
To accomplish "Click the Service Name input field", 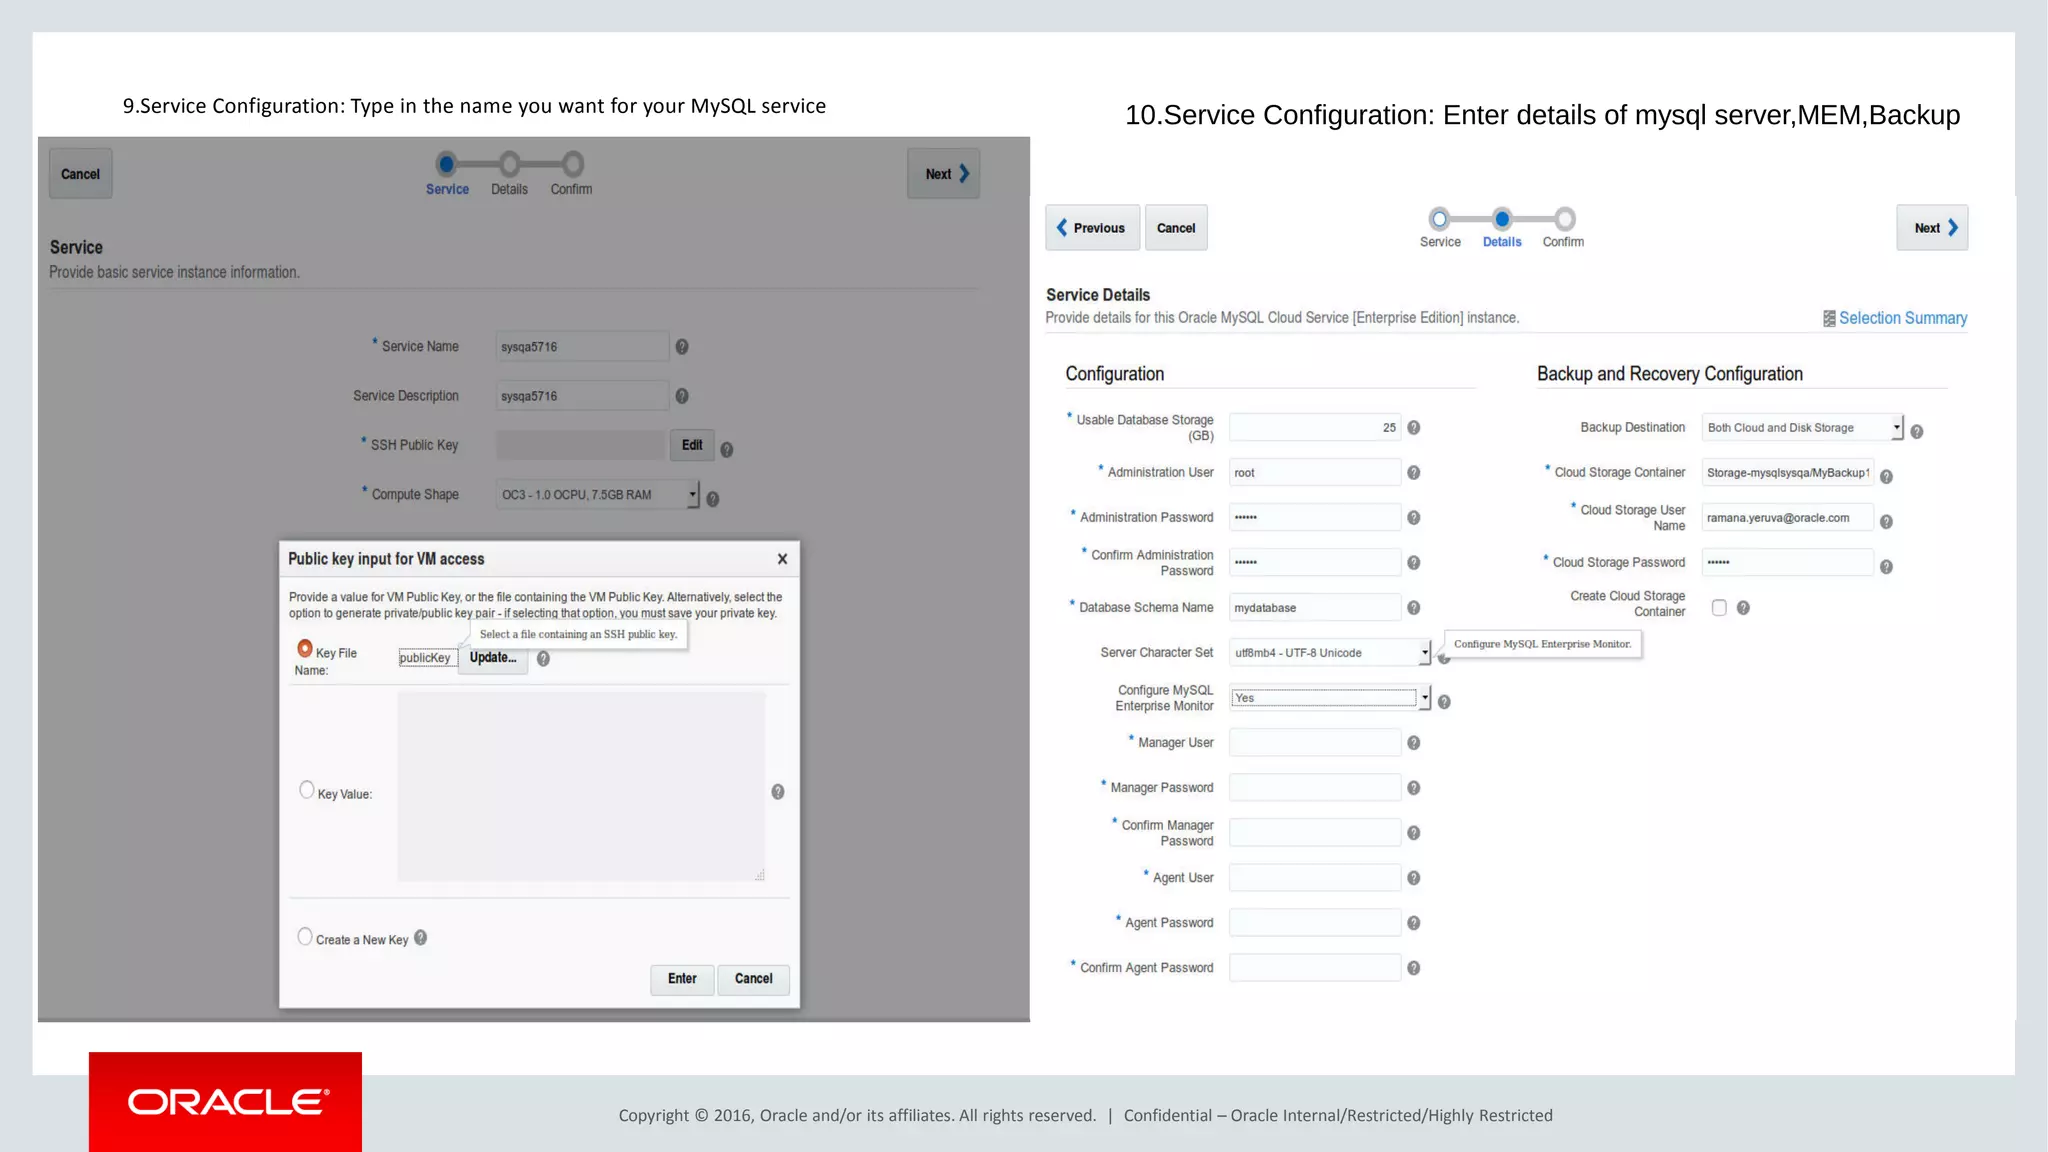I will click(x=582, y=346).
